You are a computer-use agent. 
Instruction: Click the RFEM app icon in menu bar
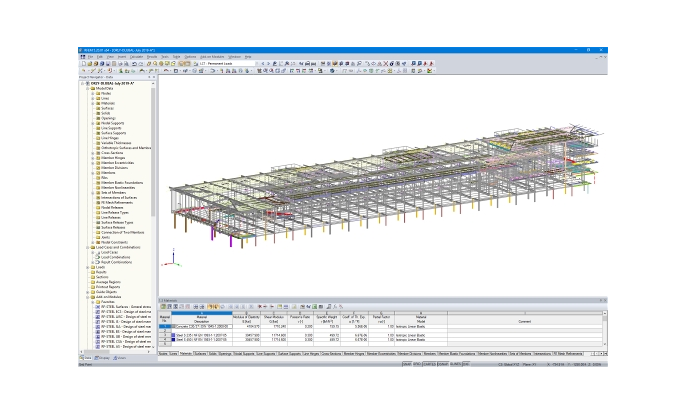click(83, 57)
